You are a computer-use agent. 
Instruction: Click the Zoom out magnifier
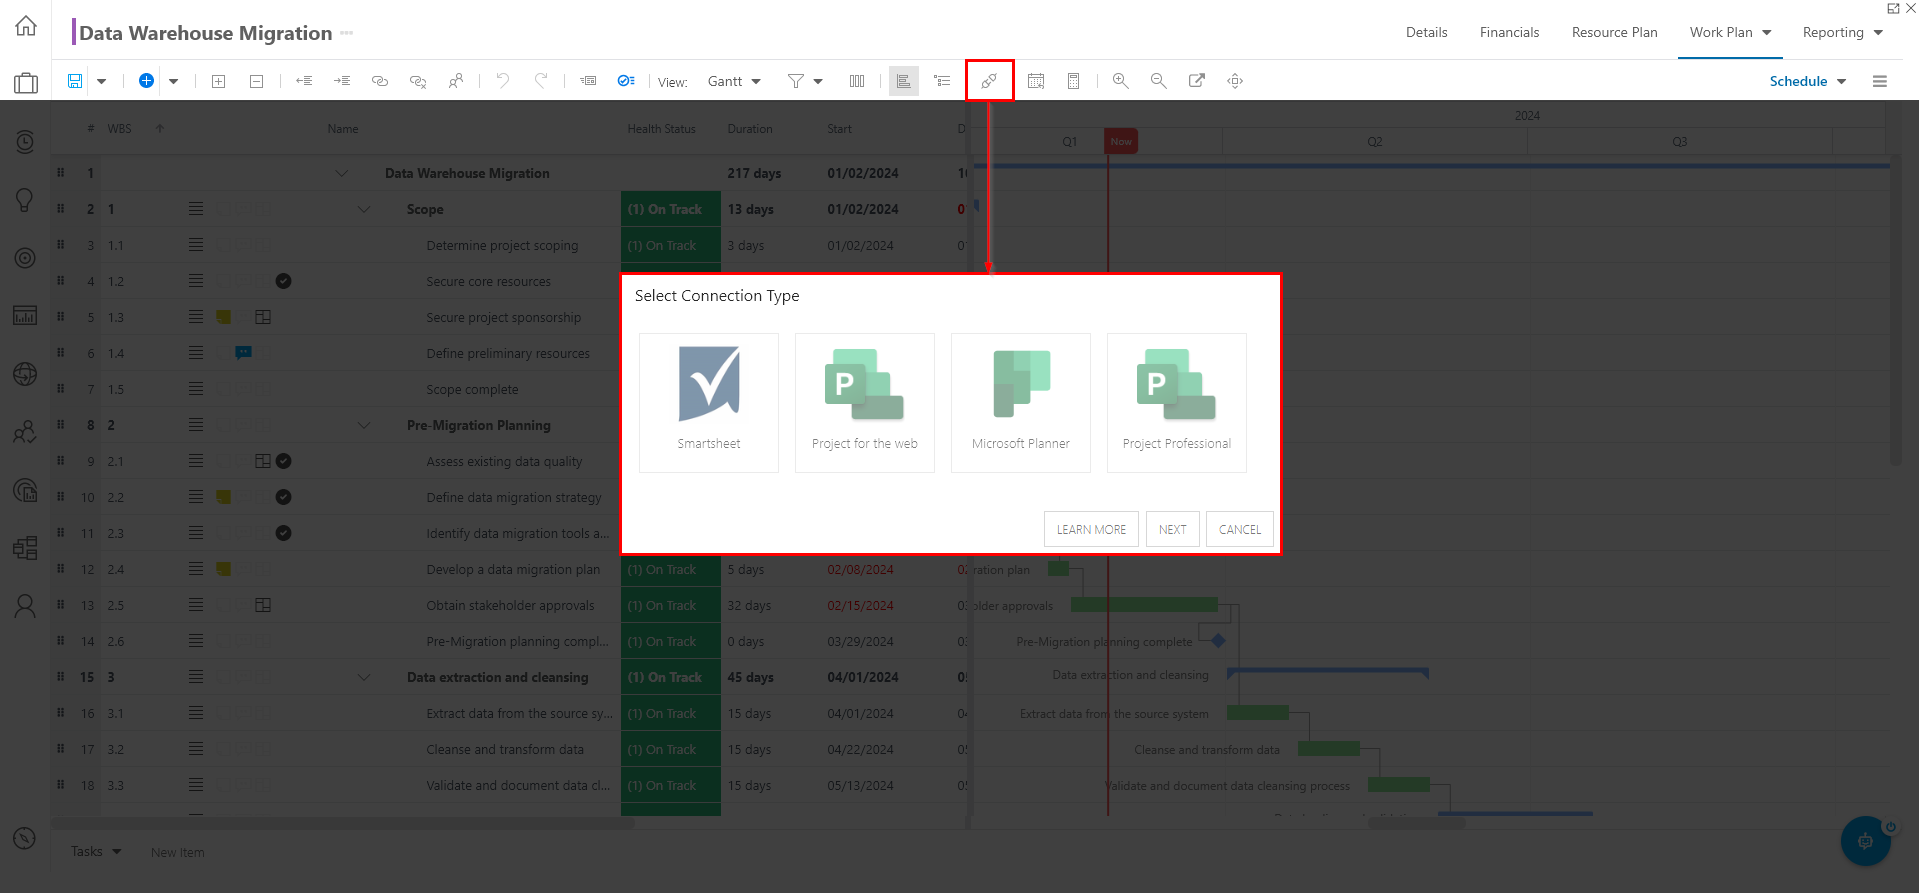click(x=1158, y=81)
